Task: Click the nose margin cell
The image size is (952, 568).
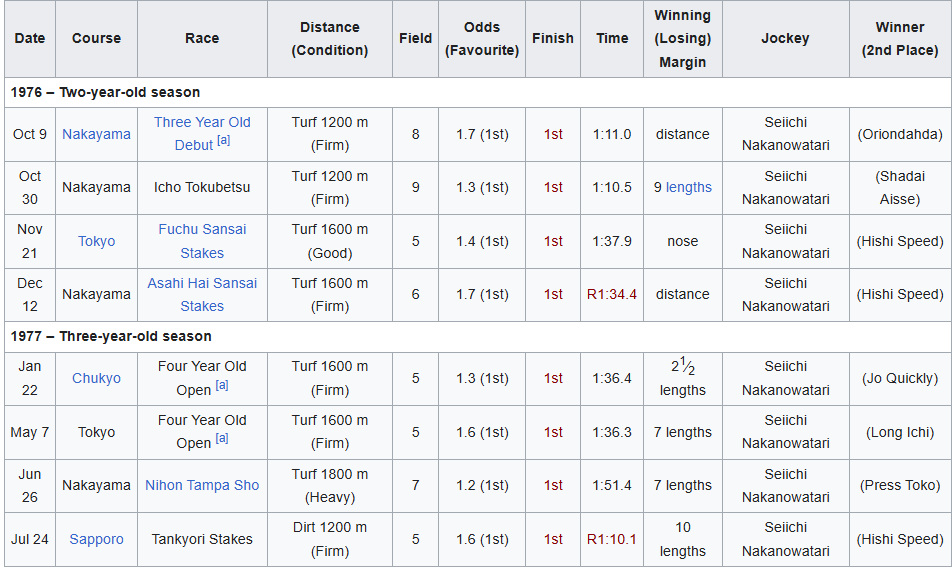Action: (x=682, y=242)
